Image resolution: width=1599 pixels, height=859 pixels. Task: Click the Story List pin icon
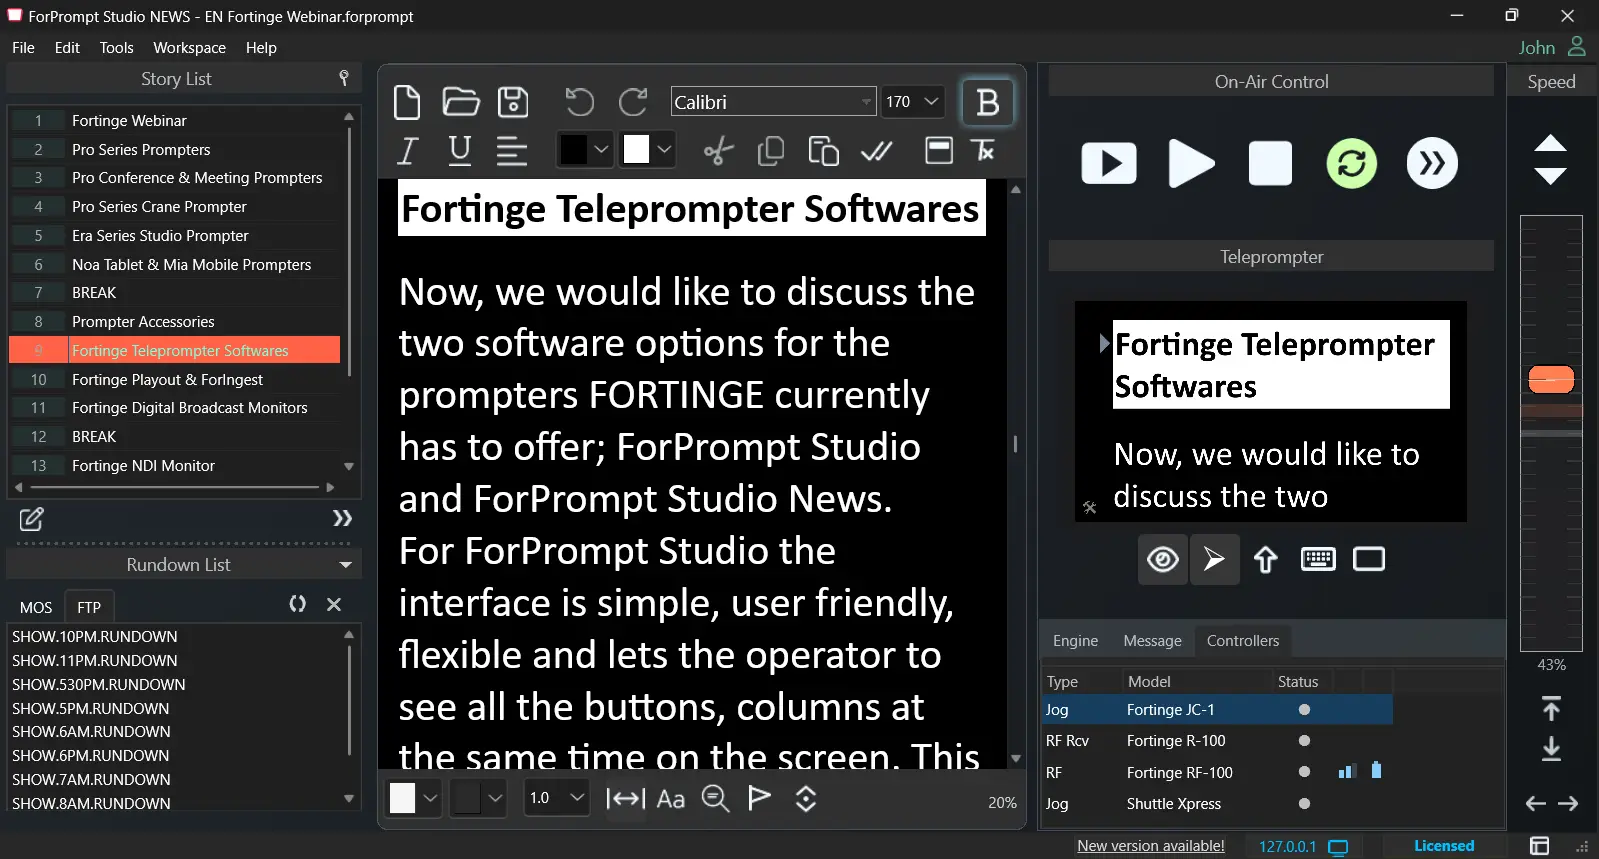click(x=344, y=78)
